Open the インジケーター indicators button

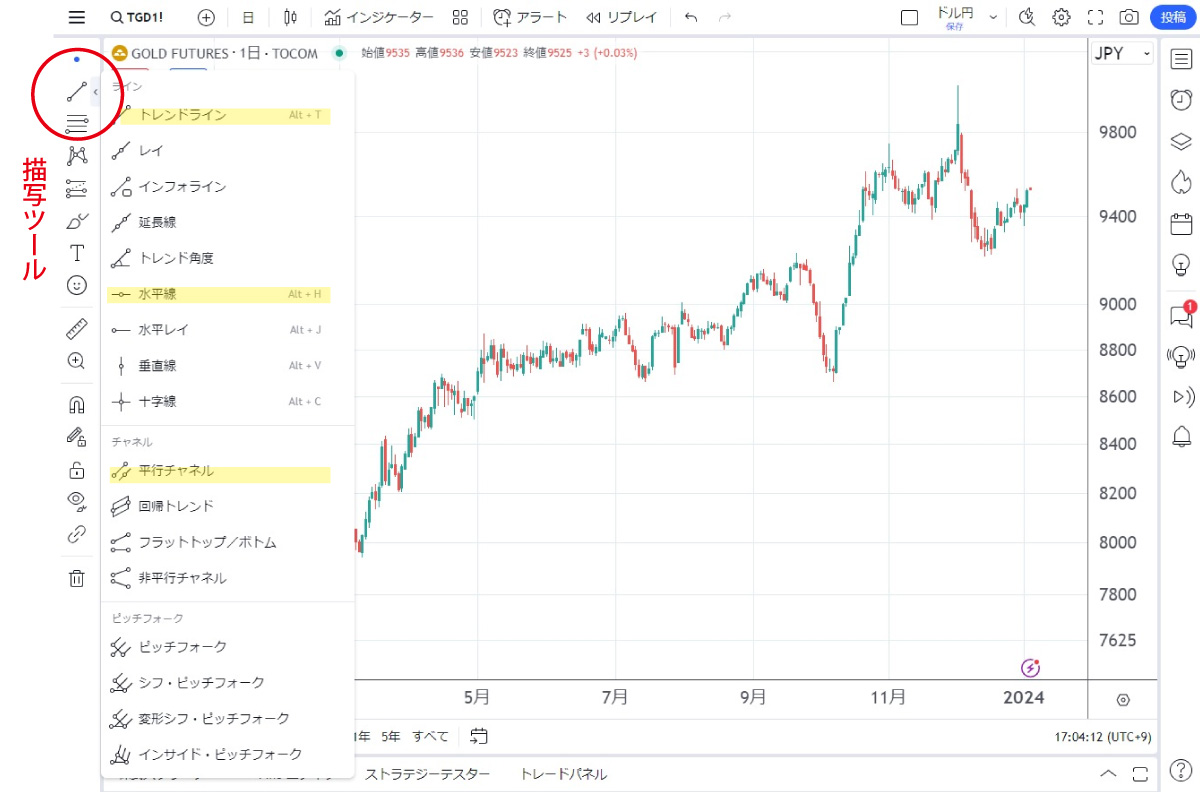[x=379, y=17]
